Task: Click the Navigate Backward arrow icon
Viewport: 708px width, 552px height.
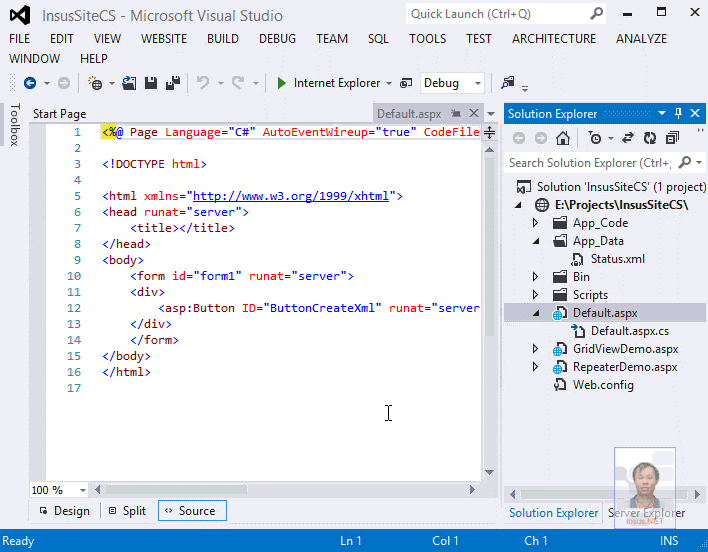Action: pos(29,83)
